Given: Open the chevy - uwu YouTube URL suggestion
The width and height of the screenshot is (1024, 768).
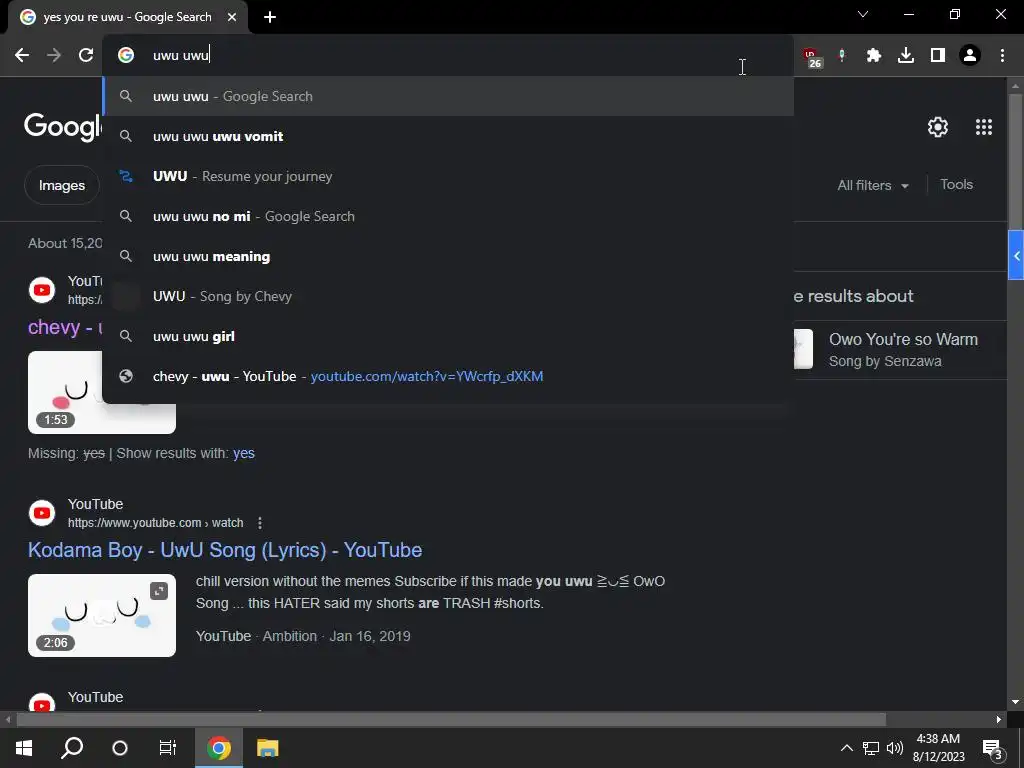Looking at the screenshot, I should tap(448, 376).
